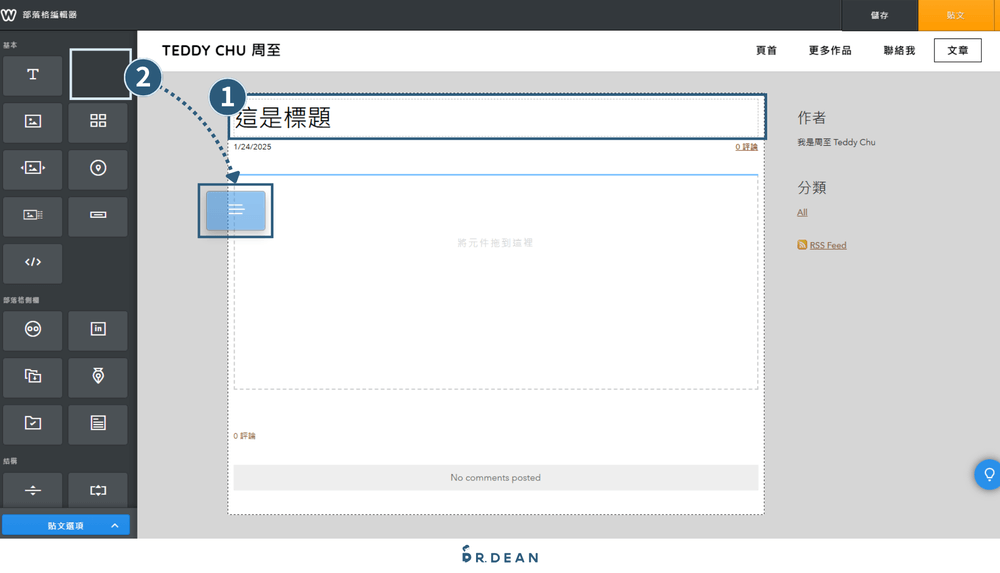Click the 部落格編輯器 editor title
Viewport: 1000px width, 573px height.
coord(50,15)
